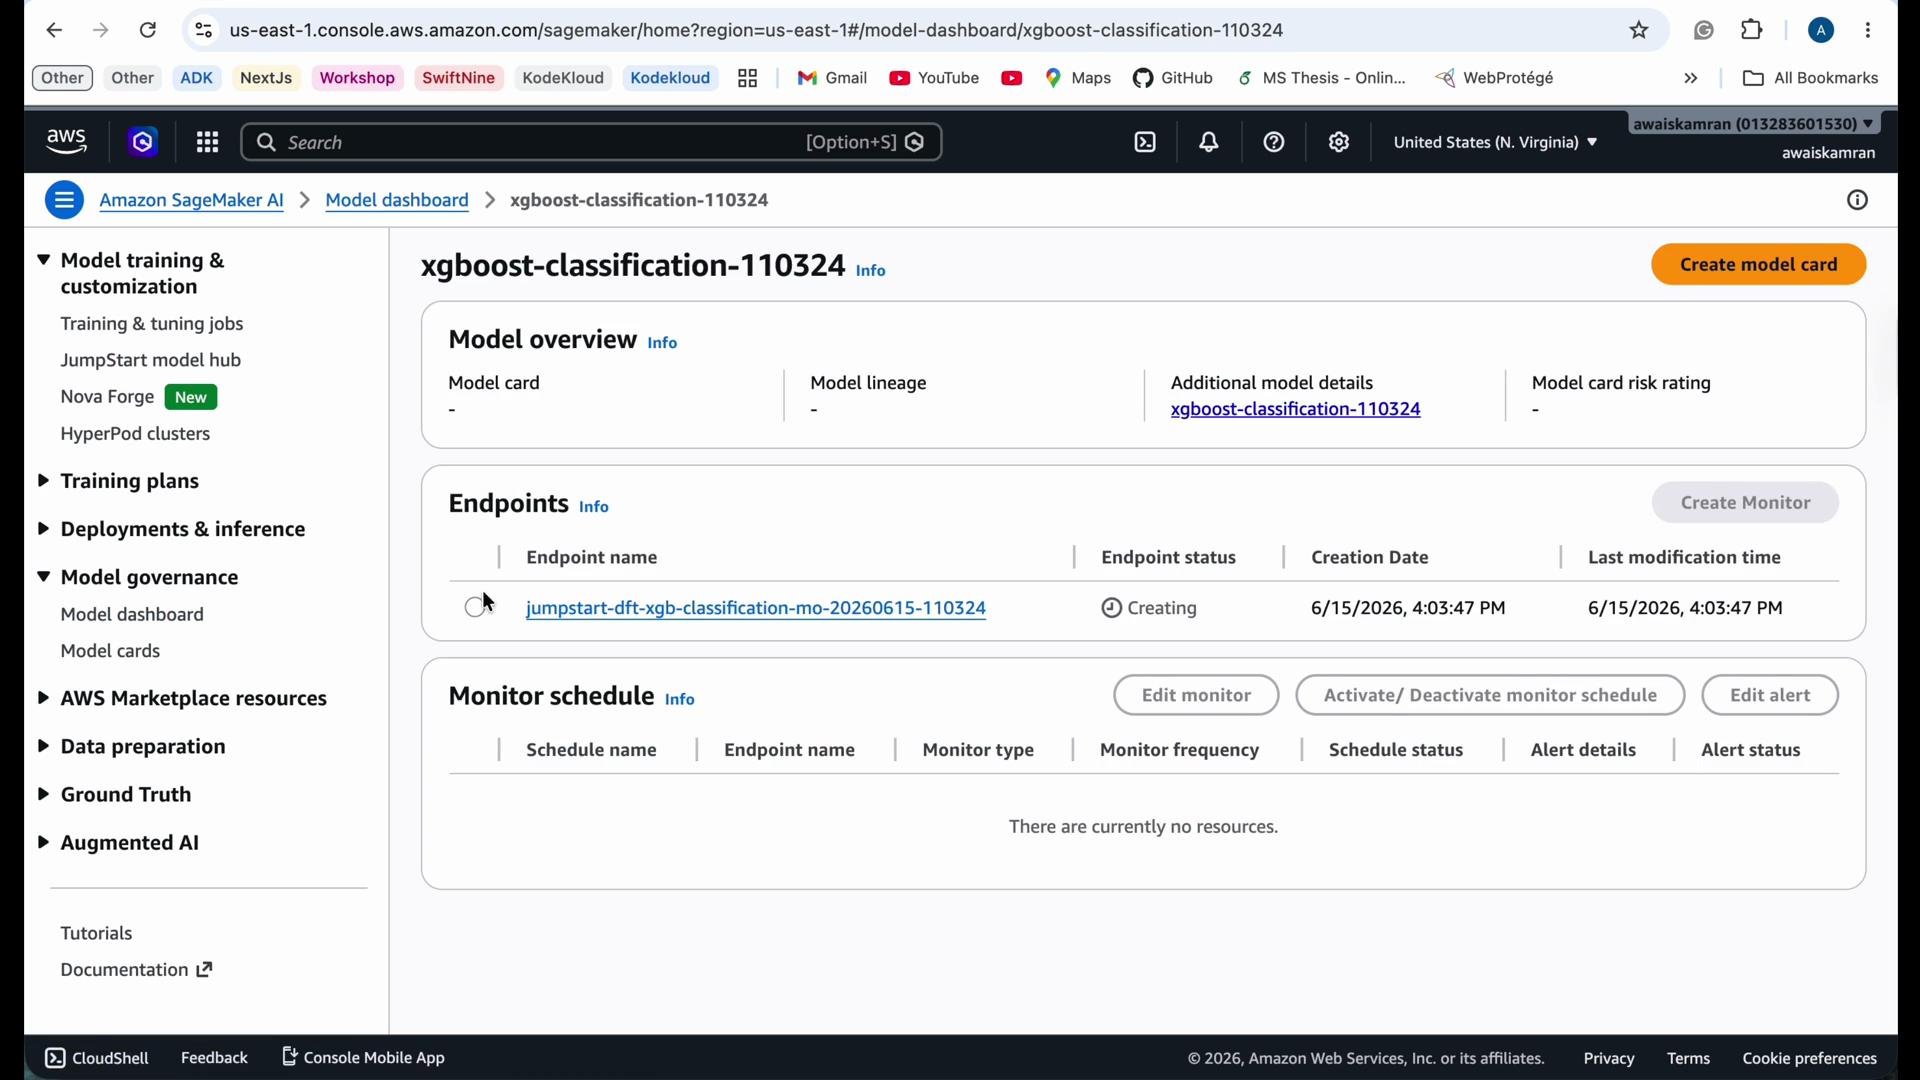Open Nova Forge in the sidebar

[107, 398]
